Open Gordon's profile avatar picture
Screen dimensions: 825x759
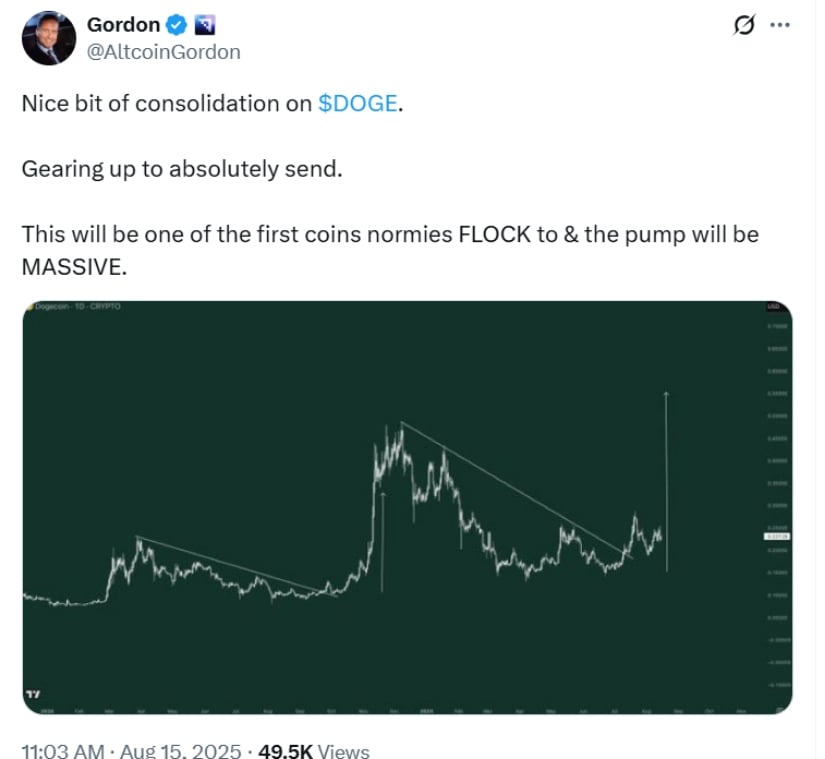[49, 38]
